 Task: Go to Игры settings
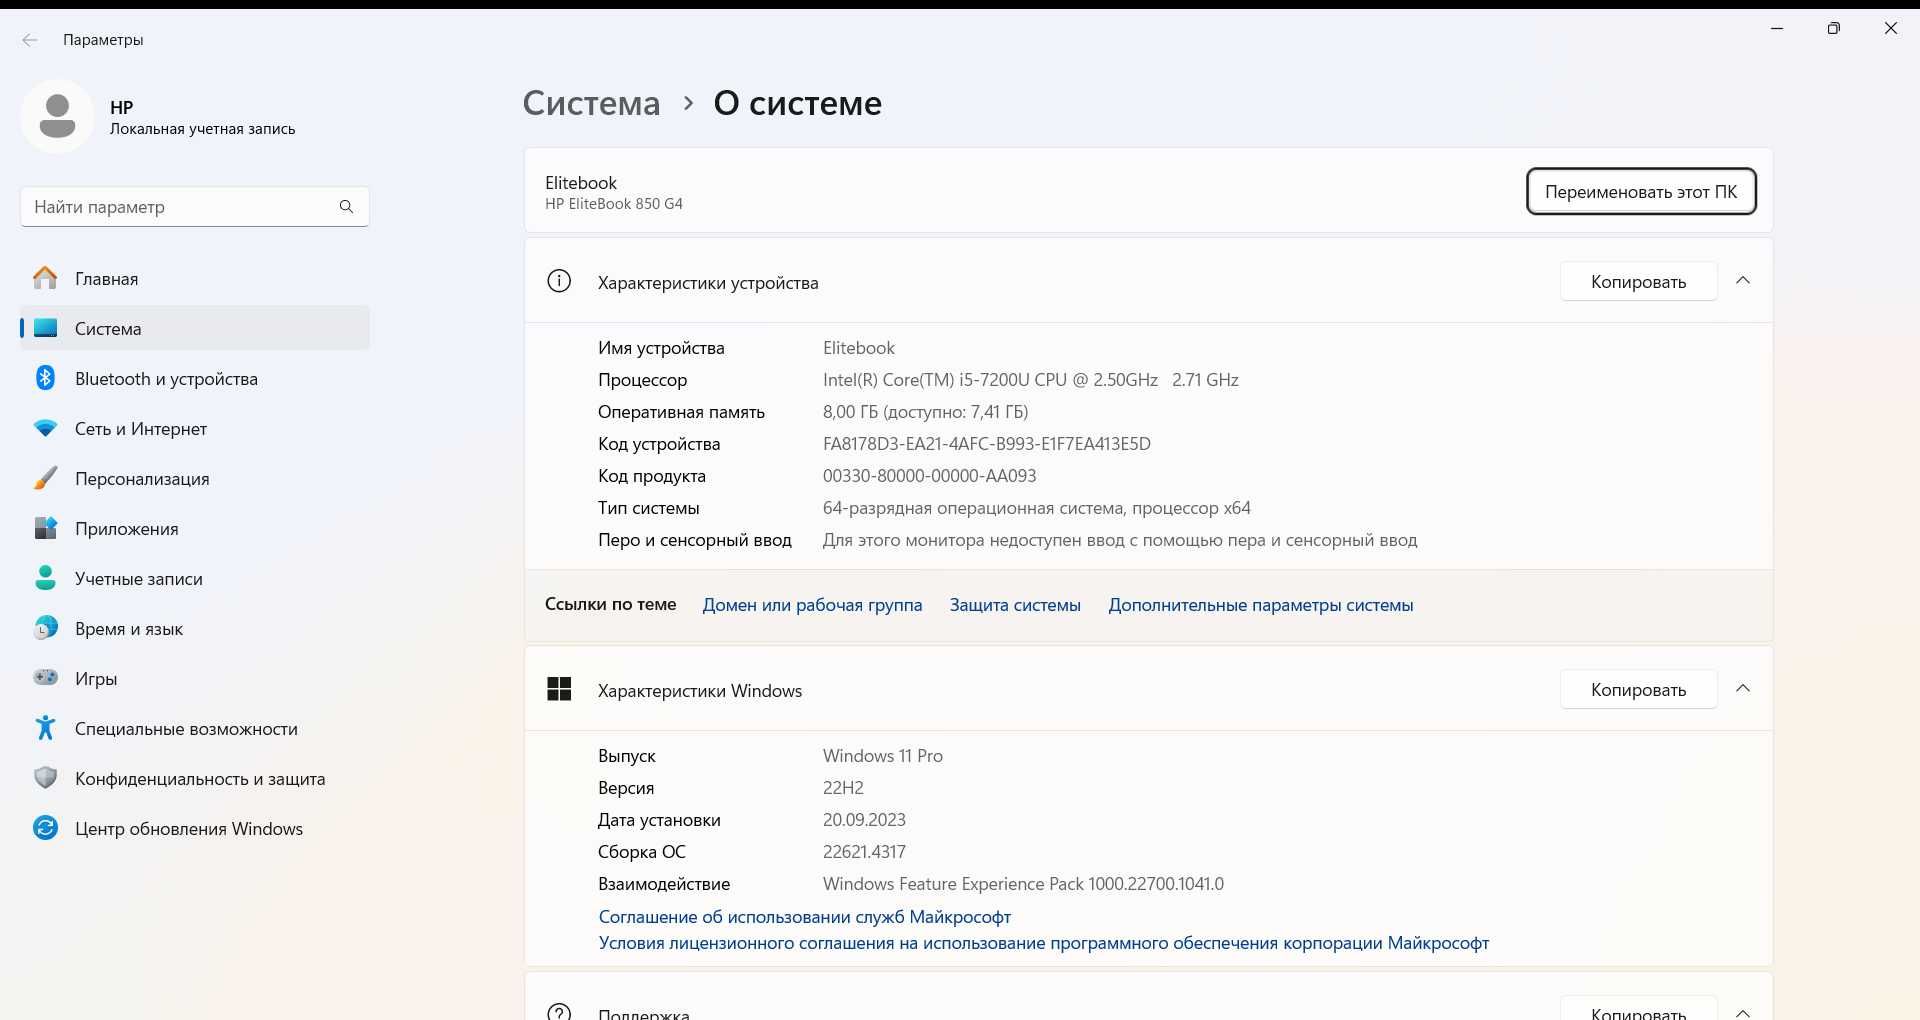pyautogui.click(x=195, y=678)
